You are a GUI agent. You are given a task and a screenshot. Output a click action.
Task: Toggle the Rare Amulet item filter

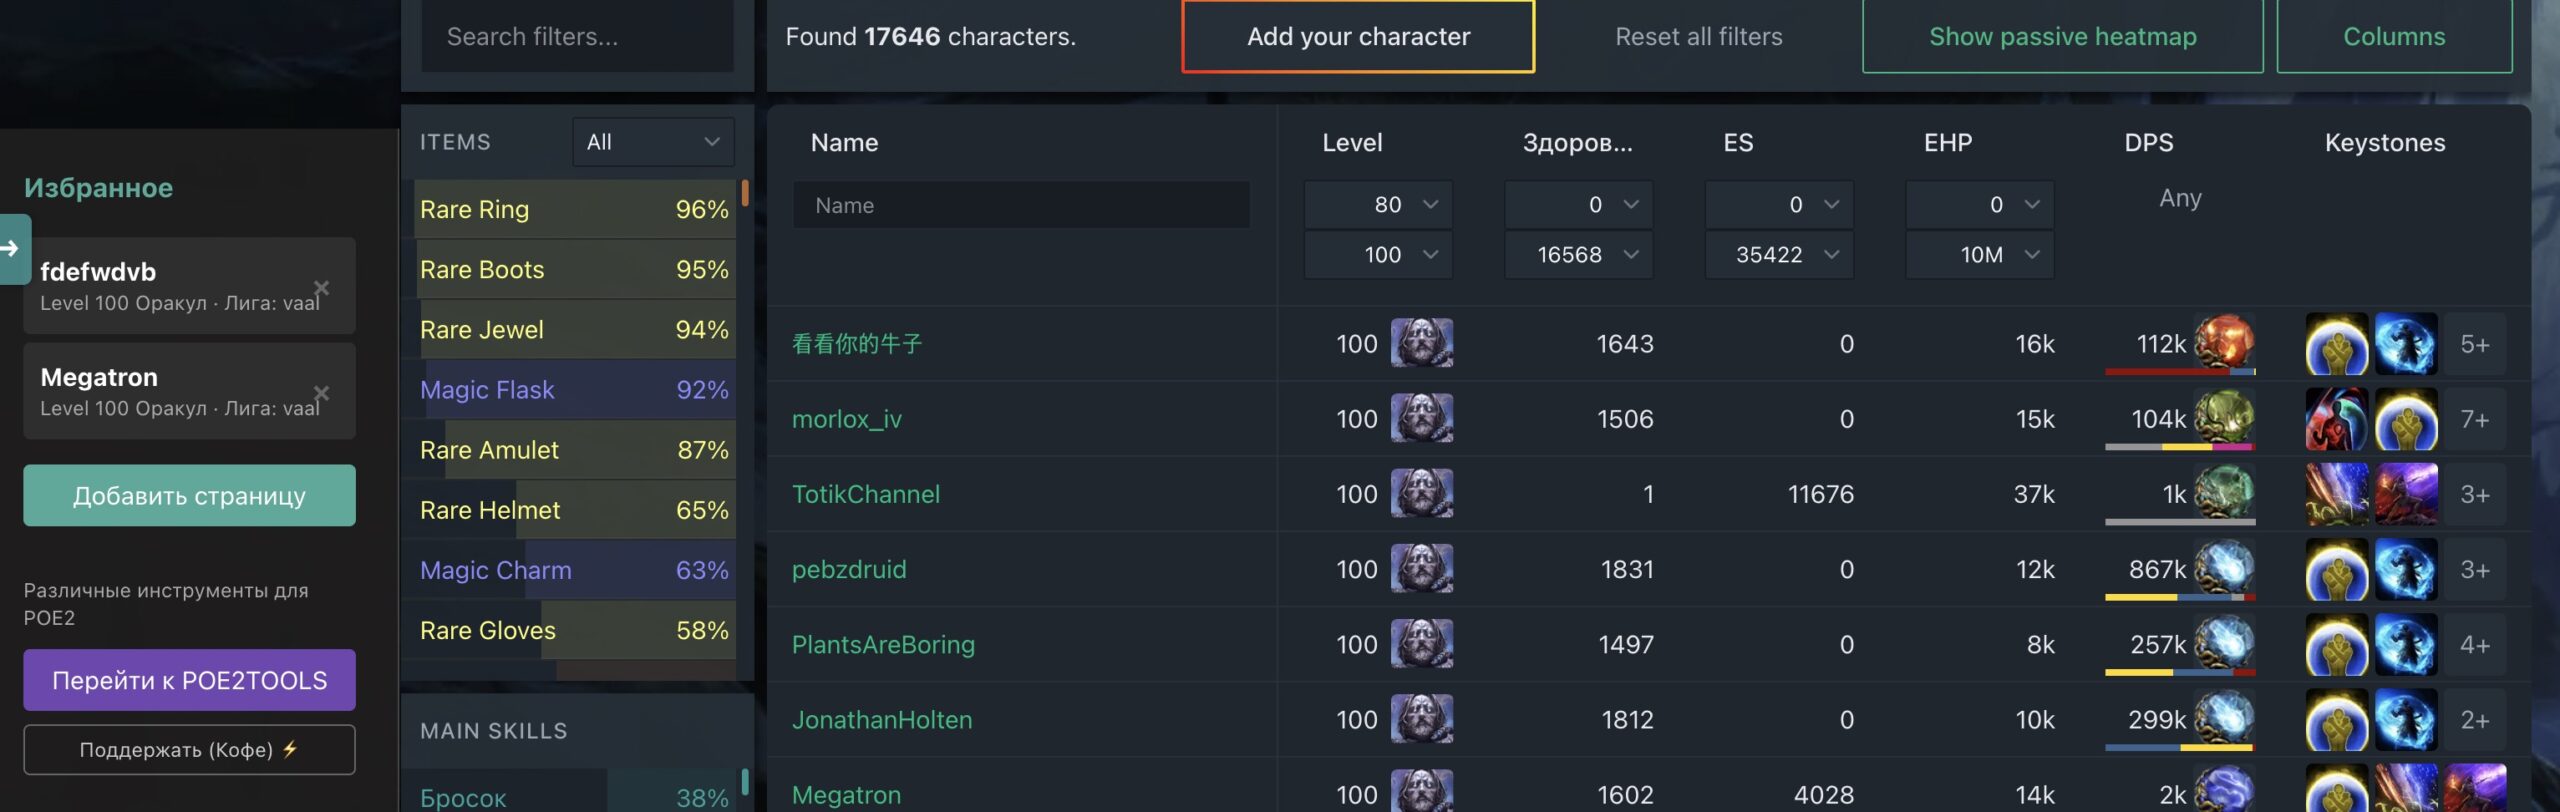[575, 450]
